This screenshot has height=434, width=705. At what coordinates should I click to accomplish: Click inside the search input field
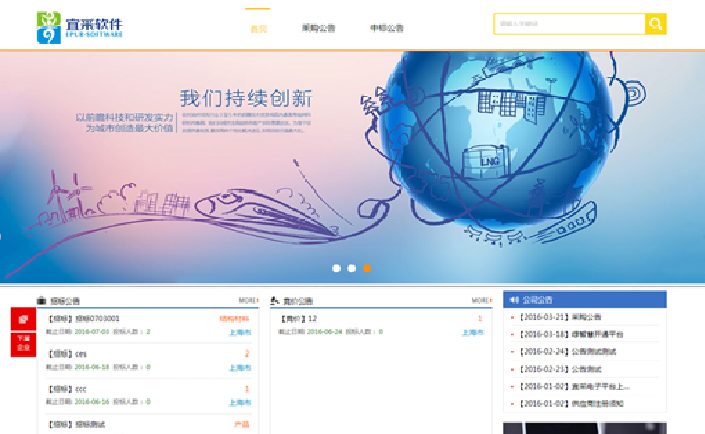pos(568,24)
